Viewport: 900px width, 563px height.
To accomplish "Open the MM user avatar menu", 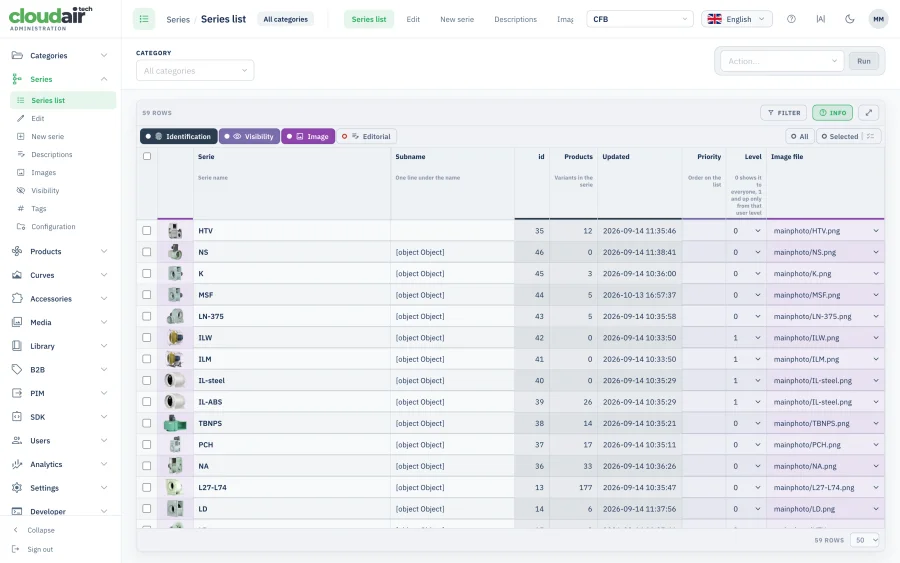I will tap(878, 19).
